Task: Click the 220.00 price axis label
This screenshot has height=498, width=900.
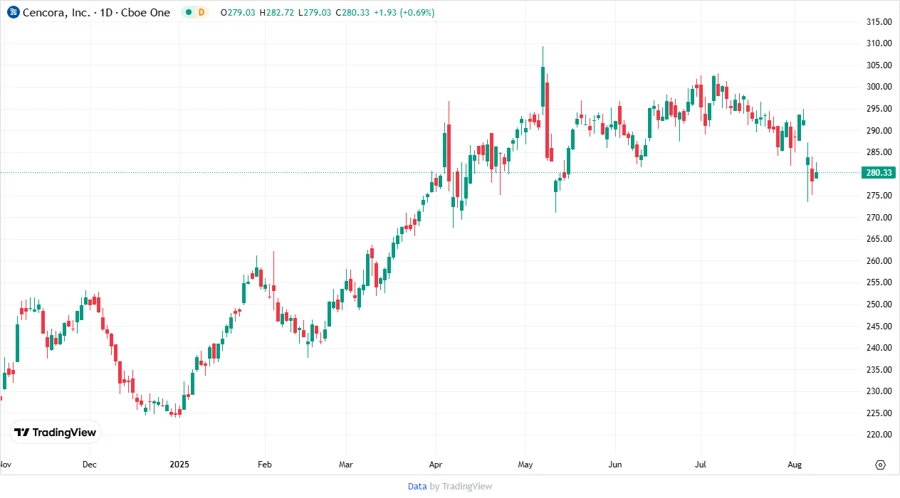Action: coord(879,435)
